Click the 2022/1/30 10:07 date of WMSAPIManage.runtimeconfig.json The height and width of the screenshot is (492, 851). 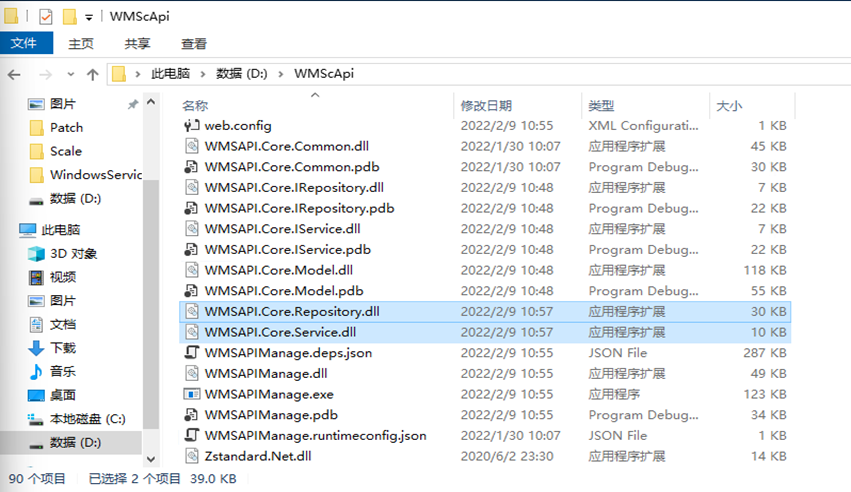pos(510,436)
